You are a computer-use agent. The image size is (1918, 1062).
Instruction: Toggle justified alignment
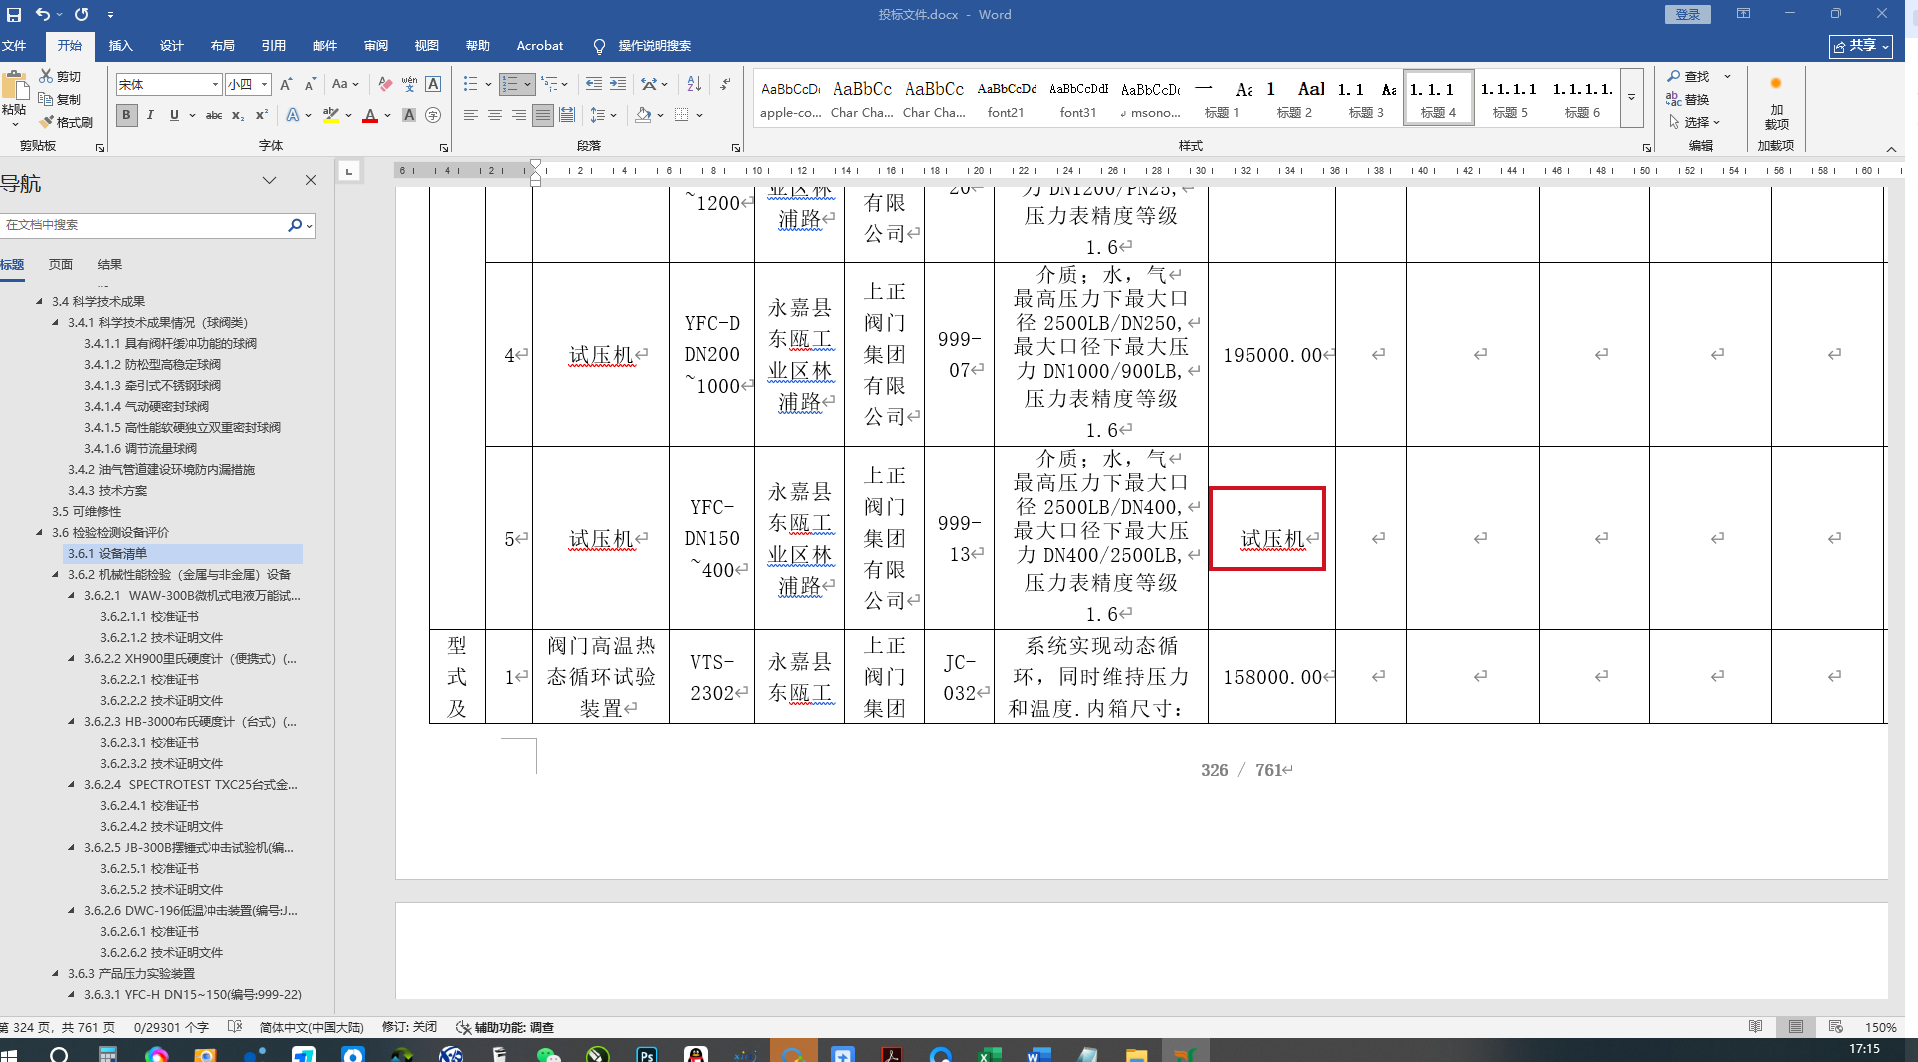click(x=542, y=116)
